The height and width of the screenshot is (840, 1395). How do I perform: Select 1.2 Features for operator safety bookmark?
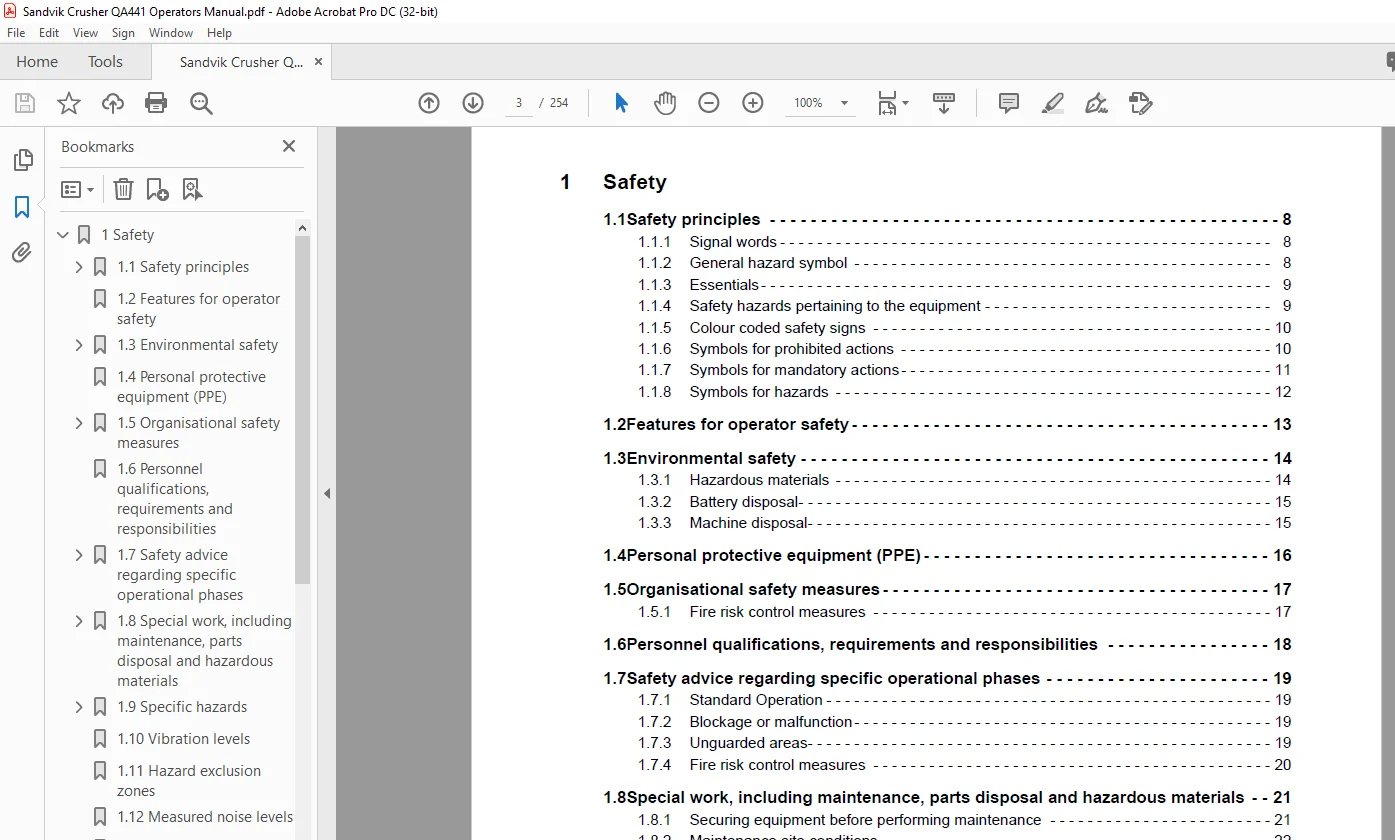[x=198, y=309]
